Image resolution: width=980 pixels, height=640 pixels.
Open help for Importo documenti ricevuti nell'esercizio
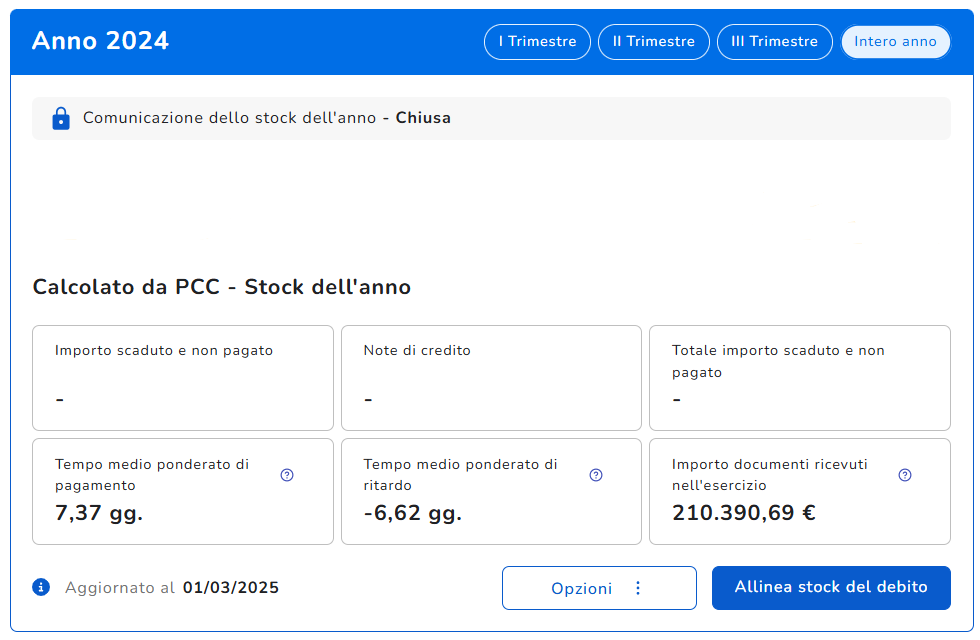pyautogui.click(x=905, y=475)
